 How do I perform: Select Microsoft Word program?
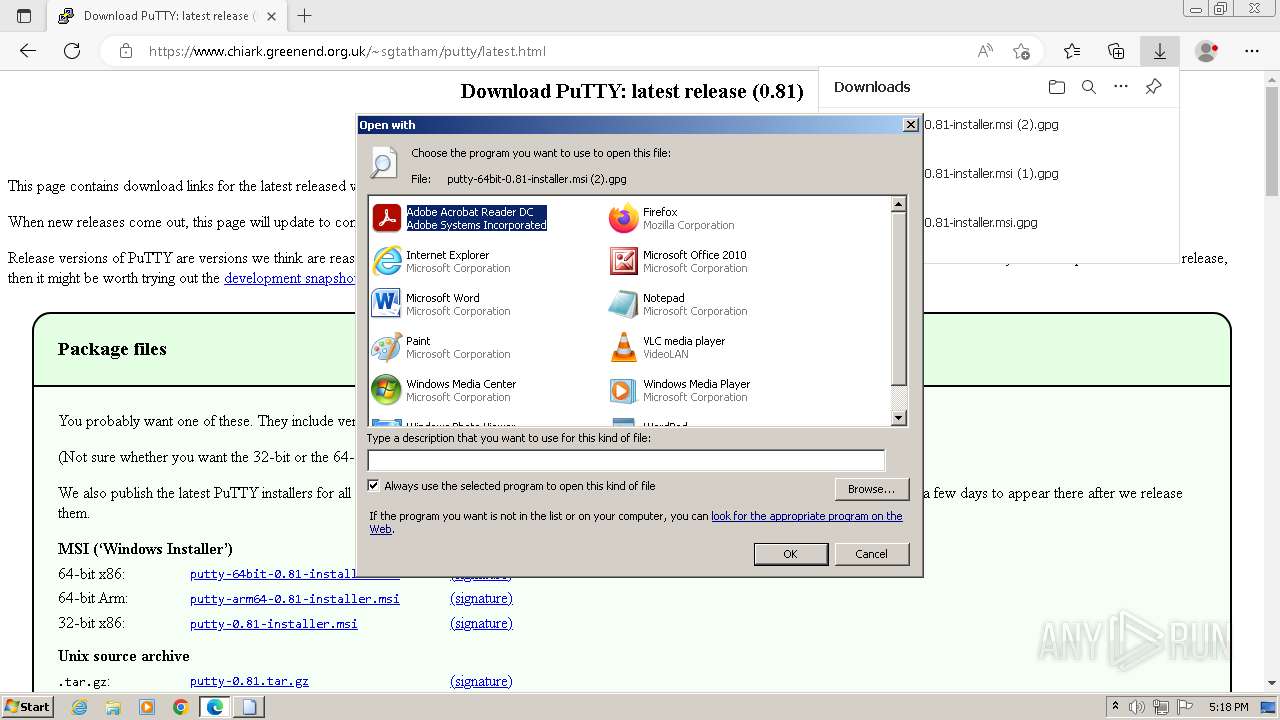[x=441, y=304]
